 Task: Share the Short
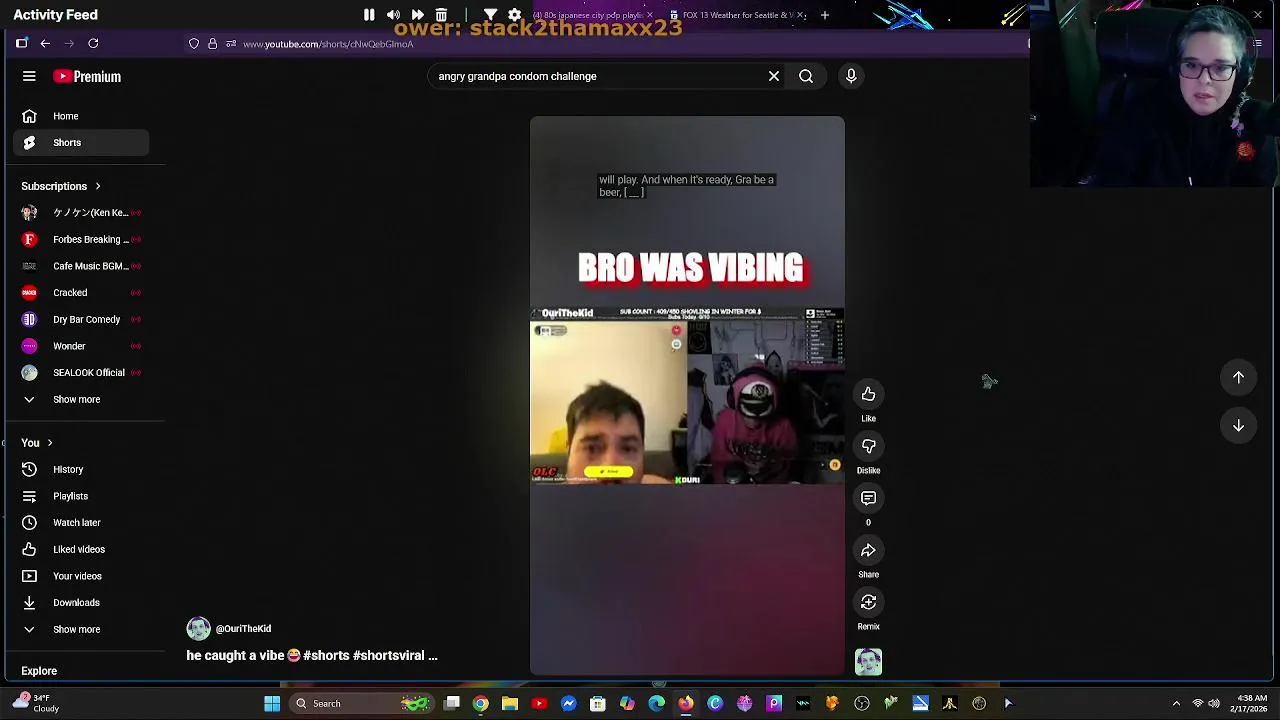(x=868, y=550)
